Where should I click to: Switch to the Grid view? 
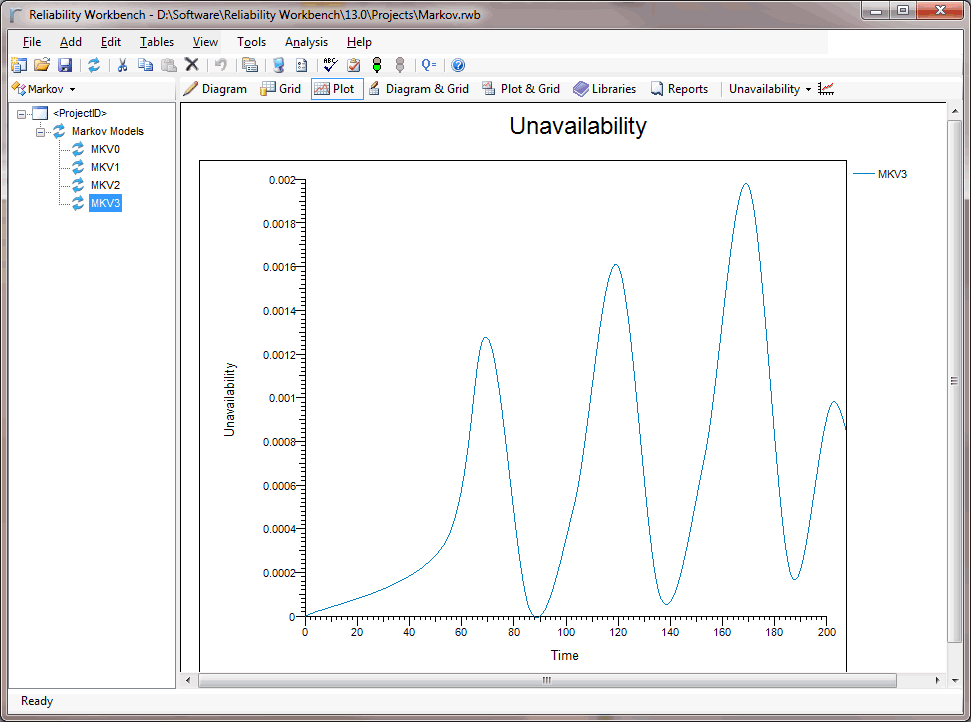tap(280, 89)
